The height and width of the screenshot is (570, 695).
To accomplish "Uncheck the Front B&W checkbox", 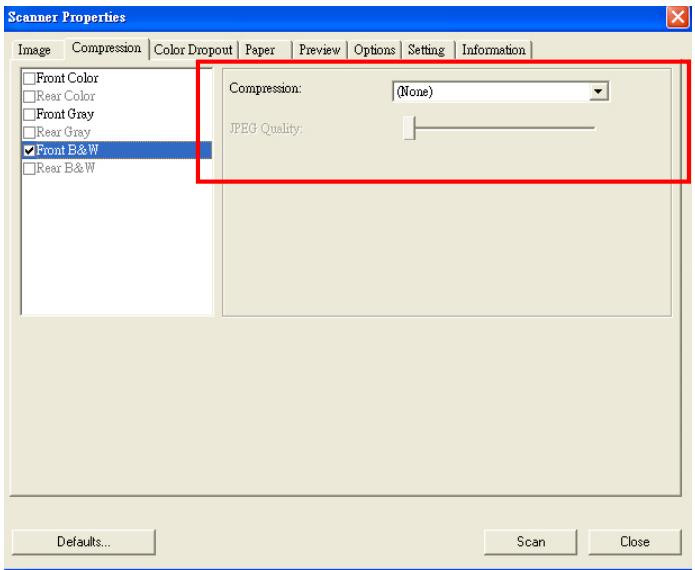I will [x=29, y=150].
